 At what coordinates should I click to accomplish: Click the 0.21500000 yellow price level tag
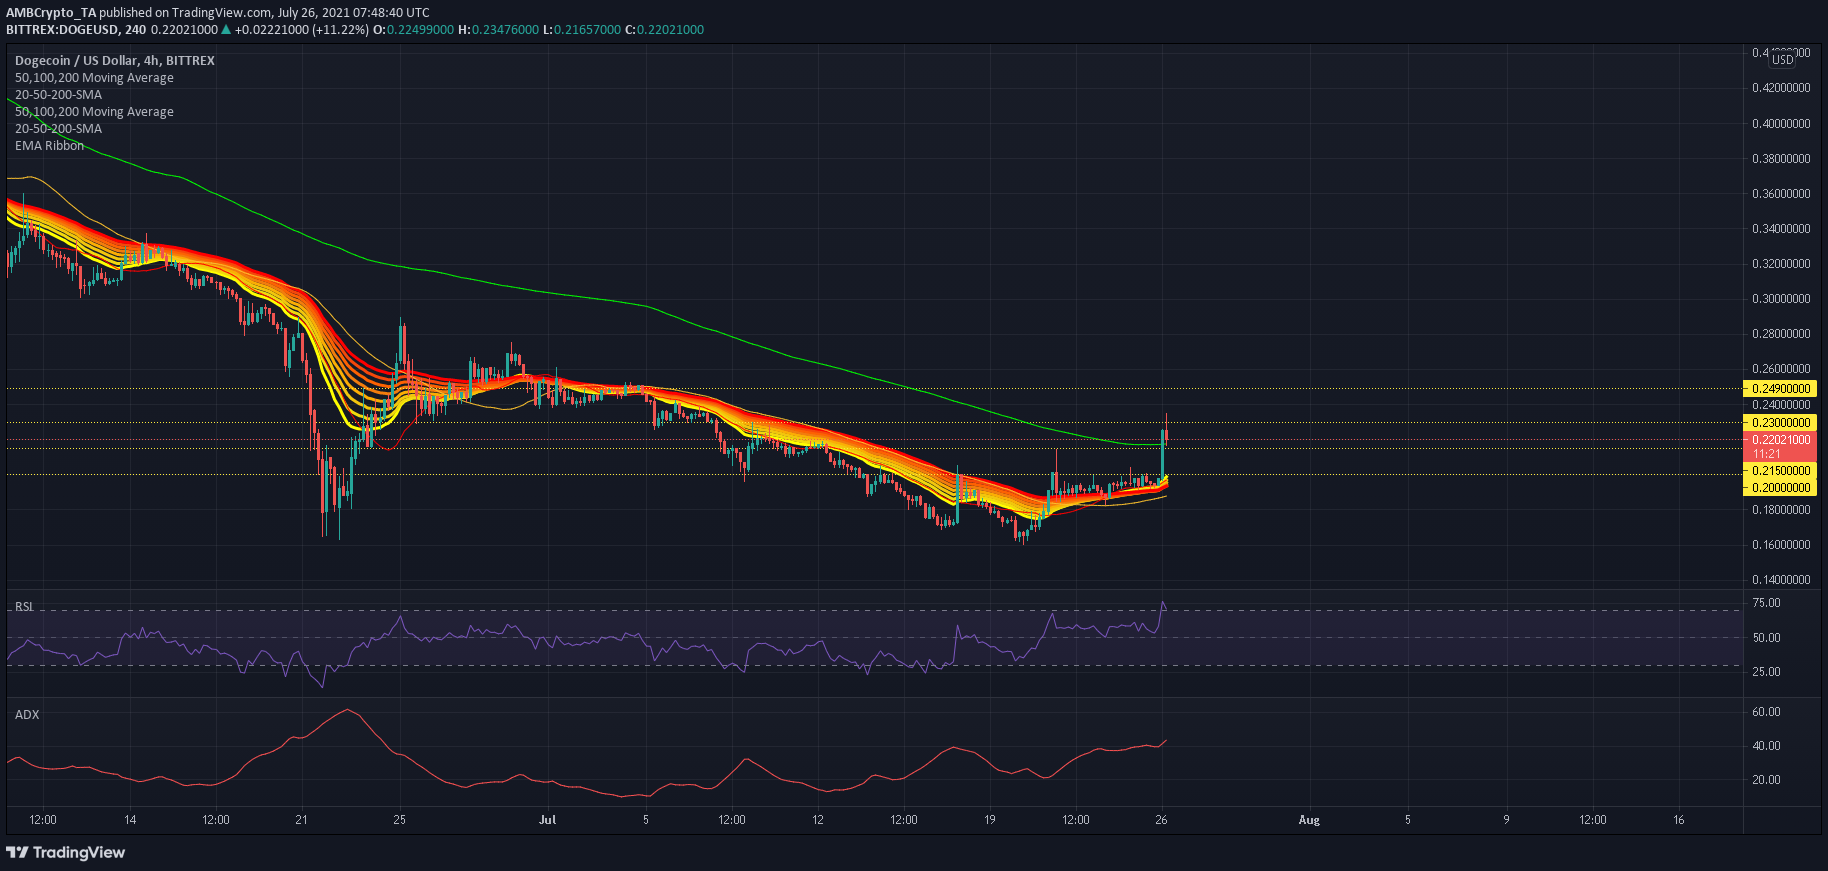1780,471
